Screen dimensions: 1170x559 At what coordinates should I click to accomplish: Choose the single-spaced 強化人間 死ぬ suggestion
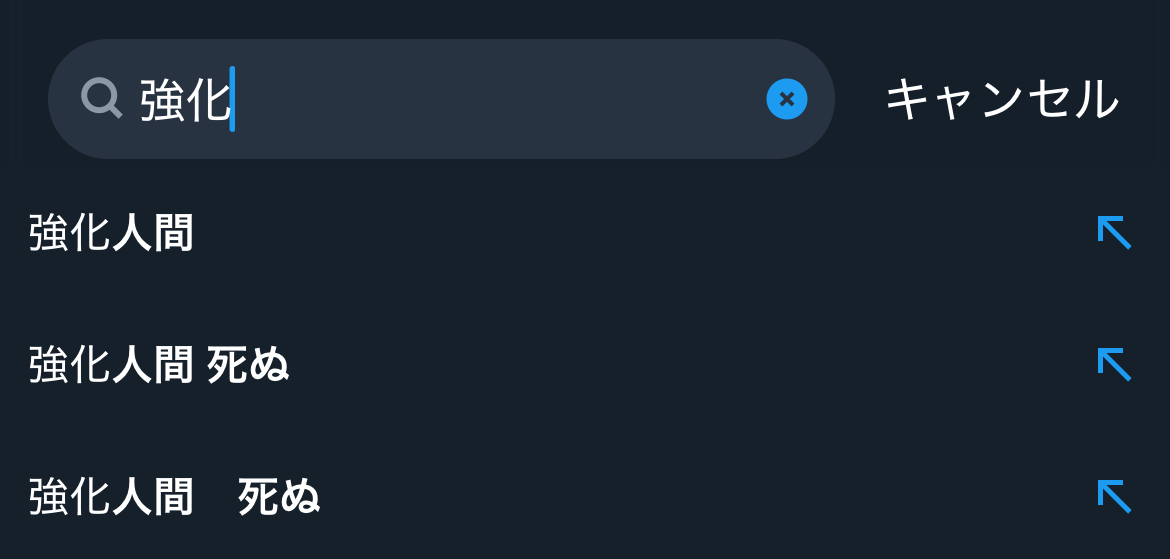(159, 366)
